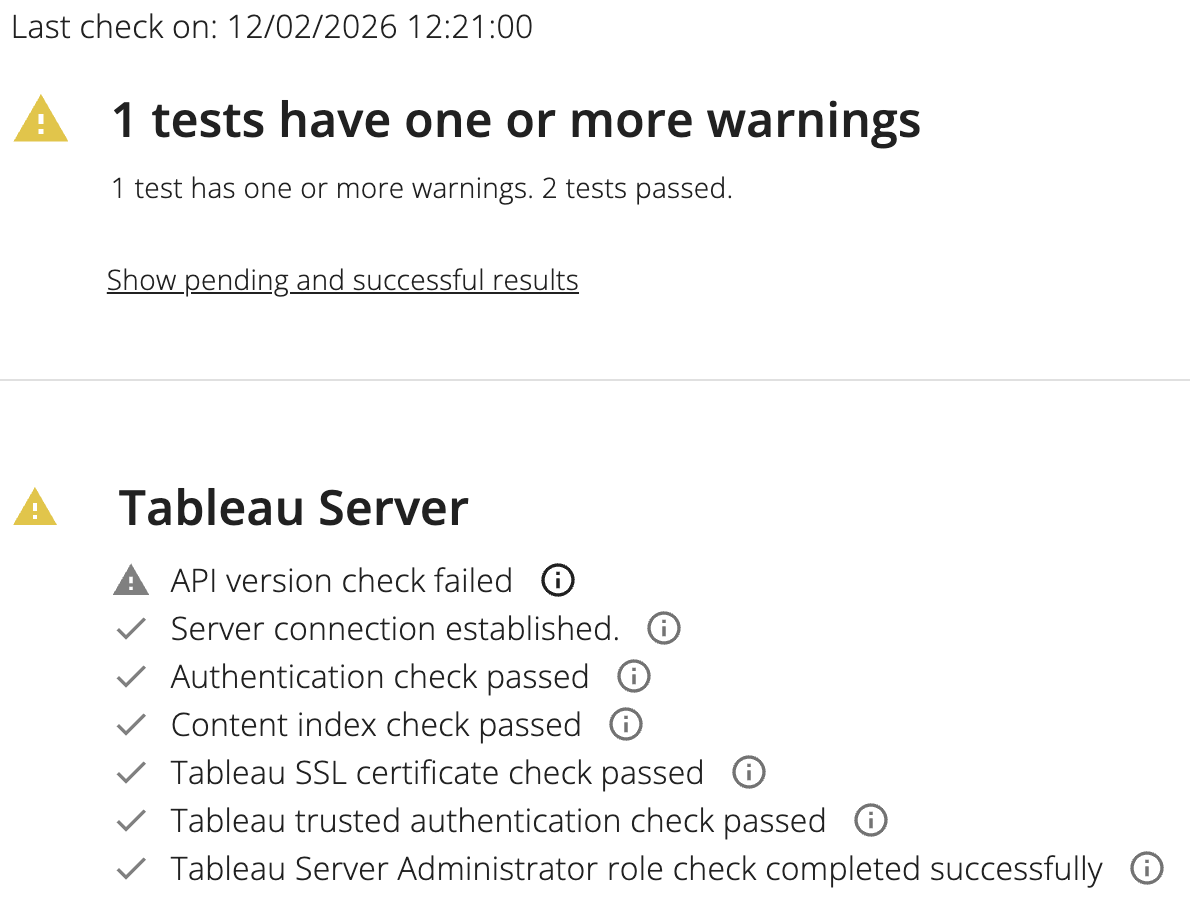Click checkmark beside Content index check passed
This screenshot has height=922, width=1190.
point(131,725)
